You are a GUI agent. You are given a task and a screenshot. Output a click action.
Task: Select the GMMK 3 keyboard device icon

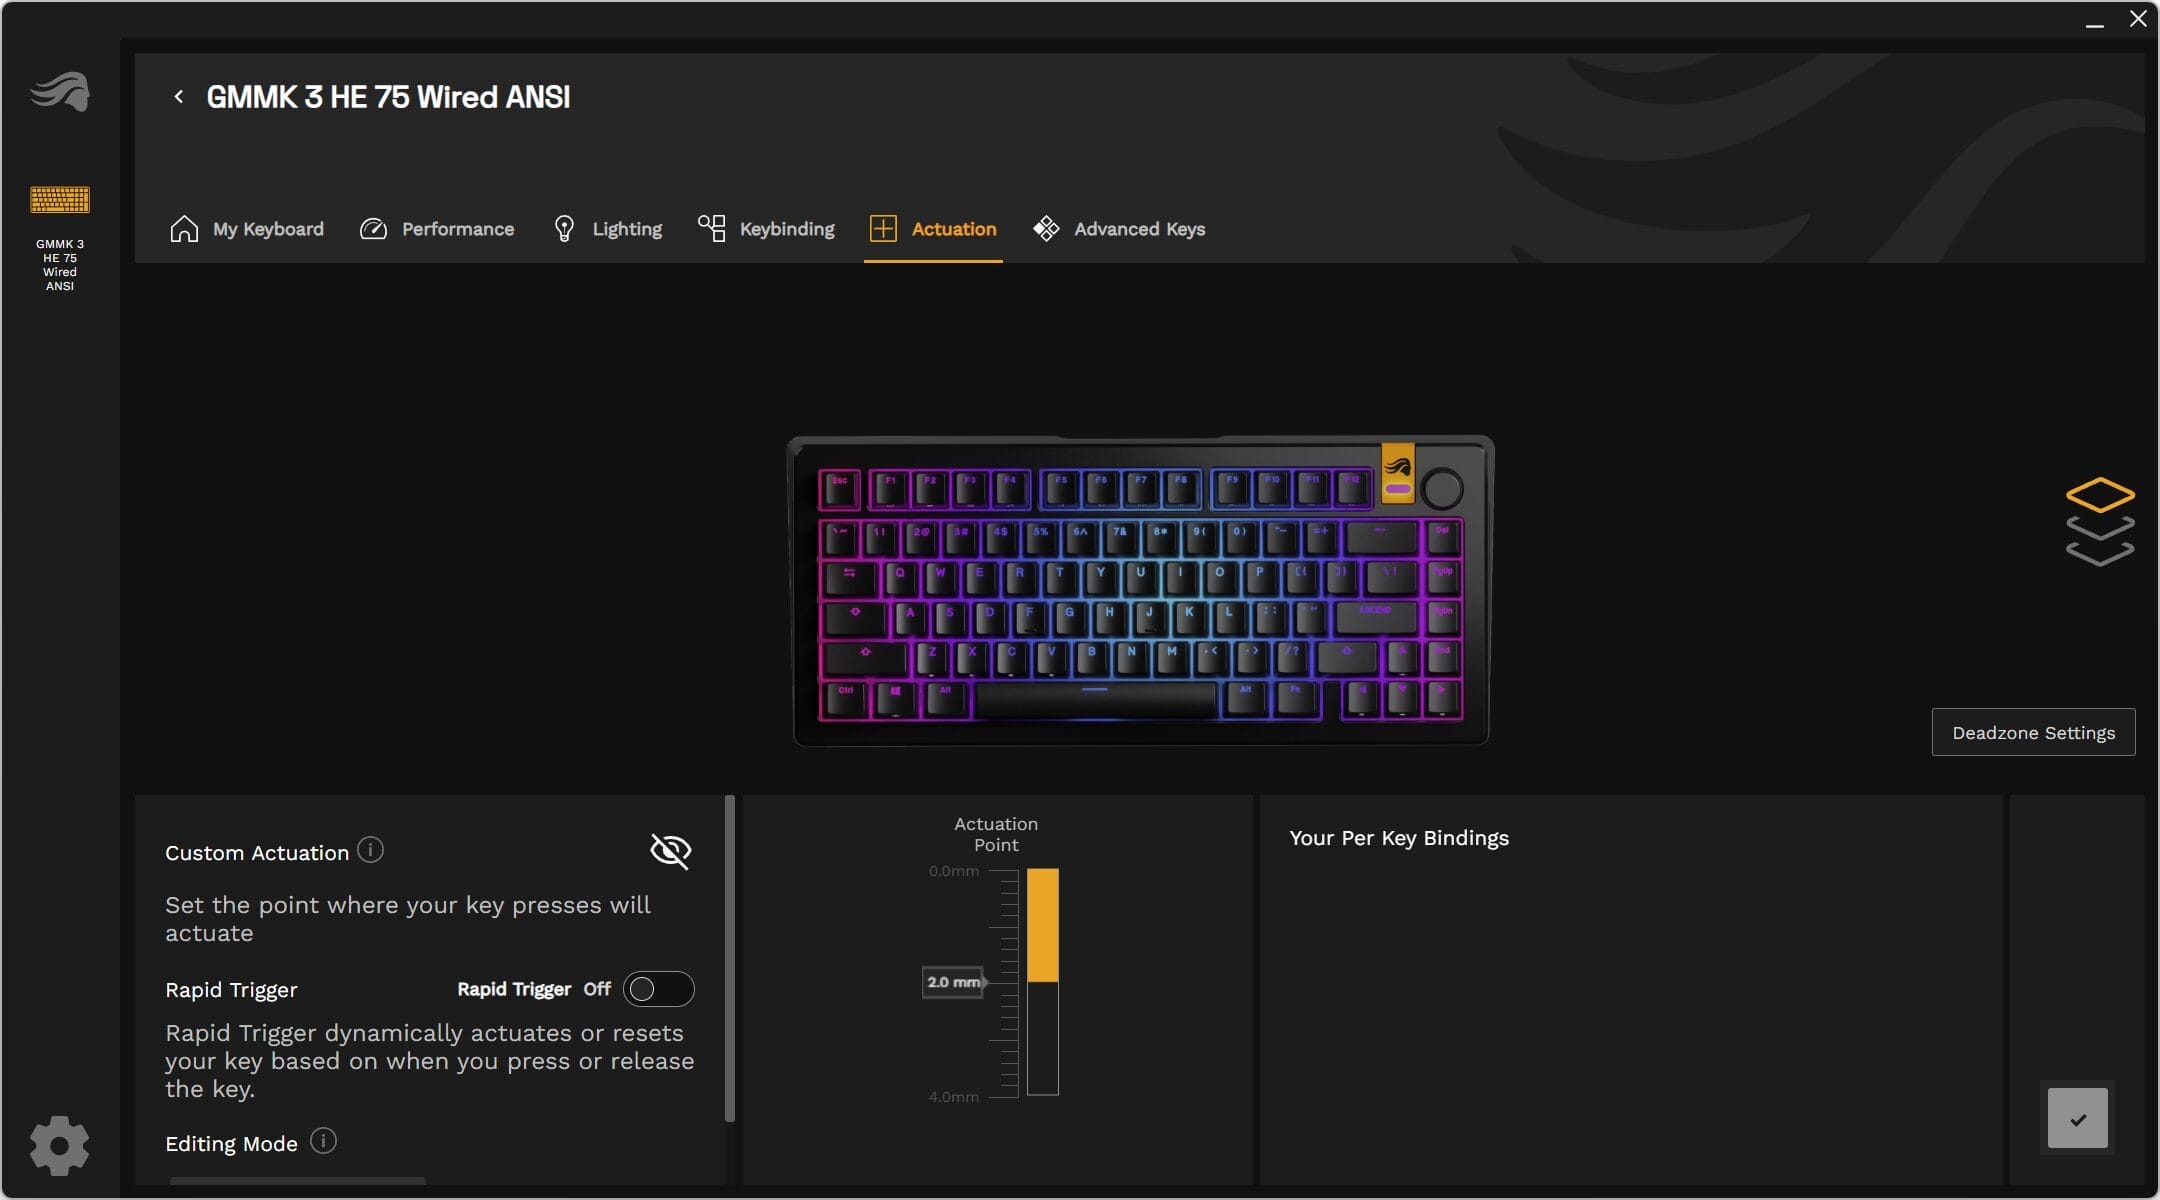click(x=60, y=200)
